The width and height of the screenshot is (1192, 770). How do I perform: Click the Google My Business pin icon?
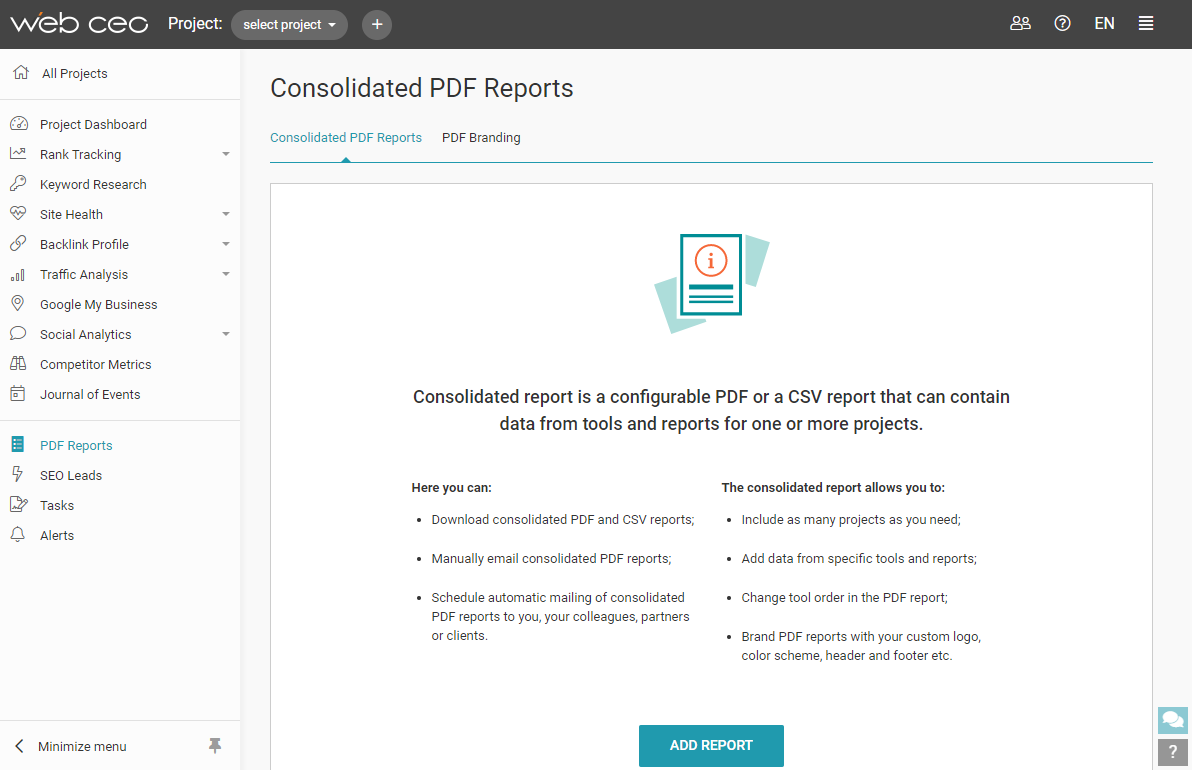coord(18,303)
